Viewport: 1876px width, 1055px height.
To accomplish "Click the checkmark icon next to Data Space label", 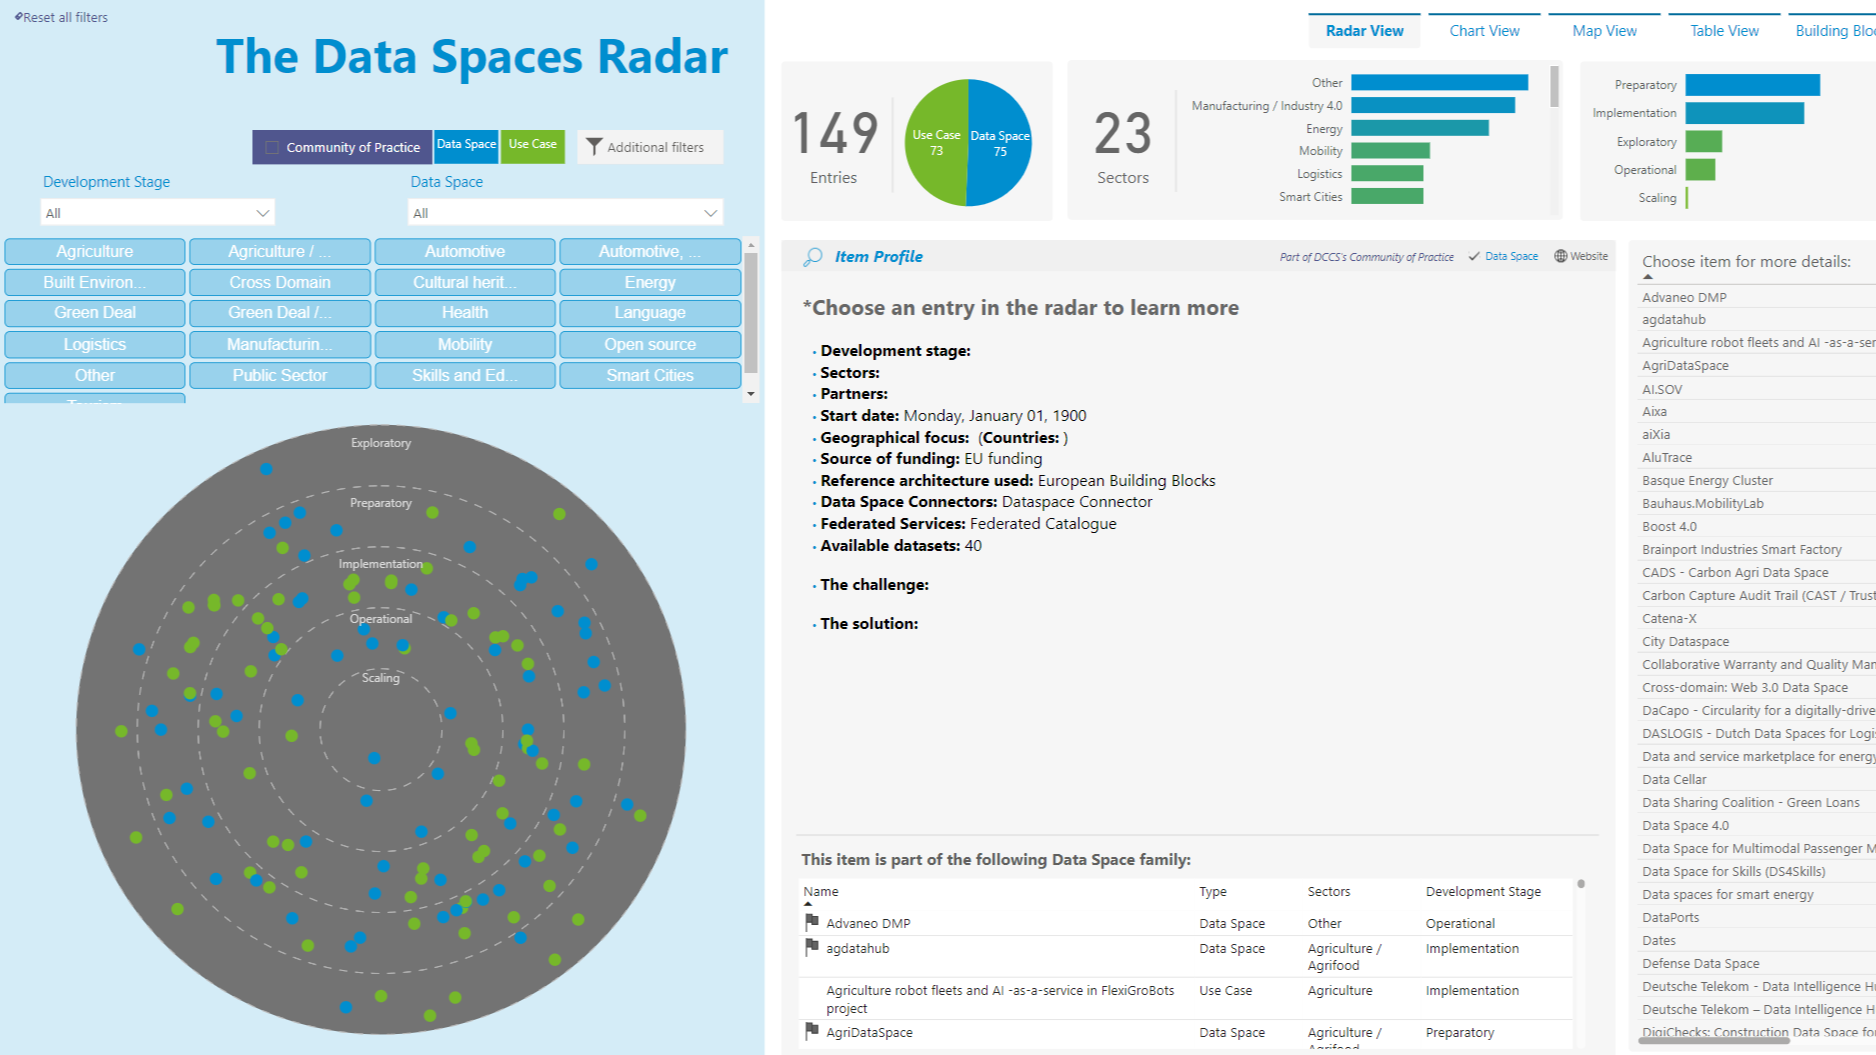I will 1474,256.
